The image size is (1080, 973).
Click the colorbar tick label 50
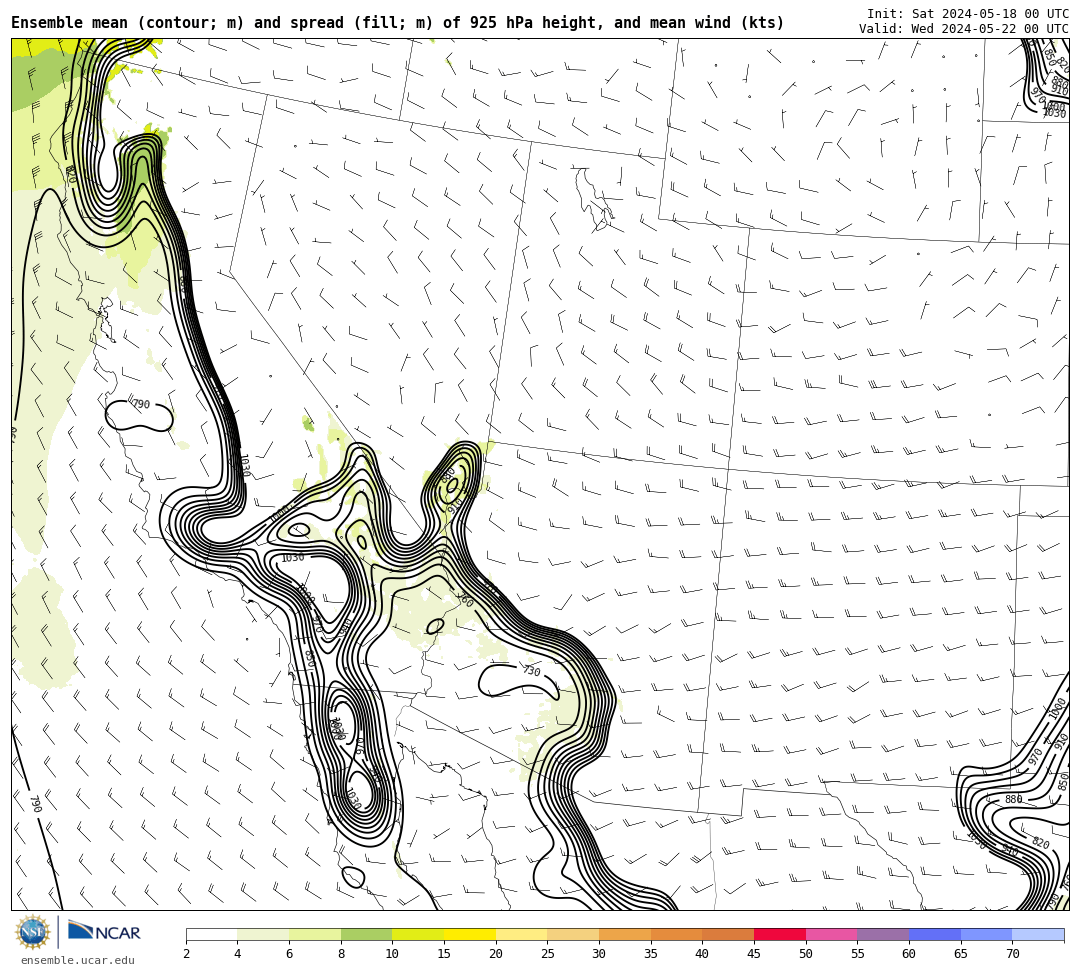(806, 954)
